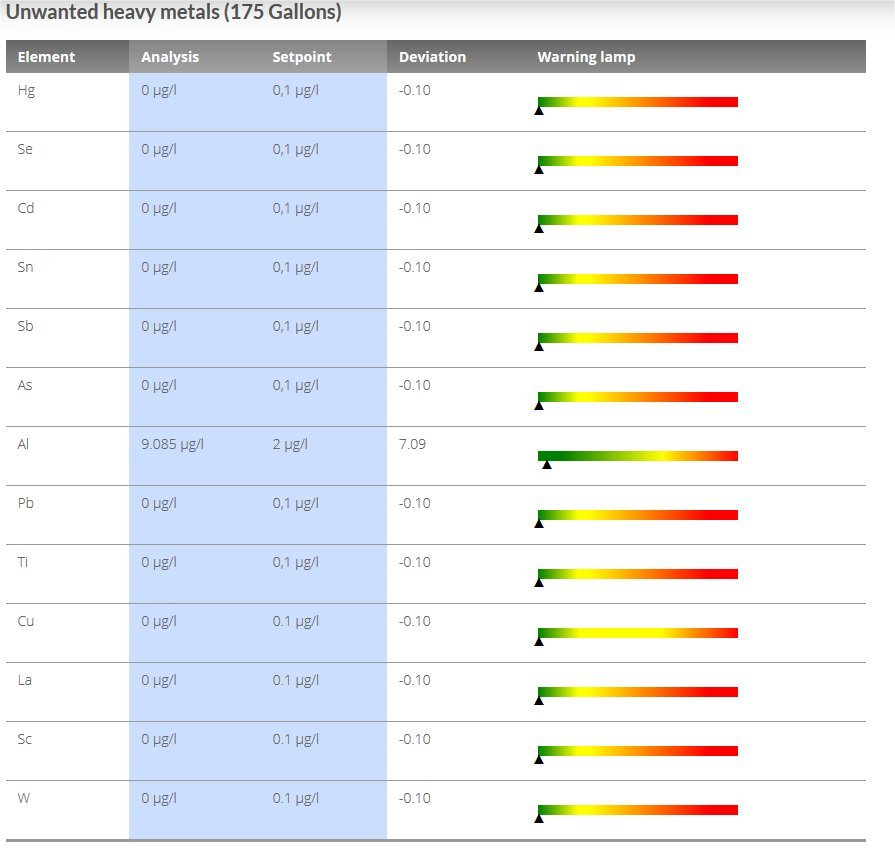Viewport: 895px width, 853px height.
Task: Click the Setpoint column header
Action: coord(301,57)
